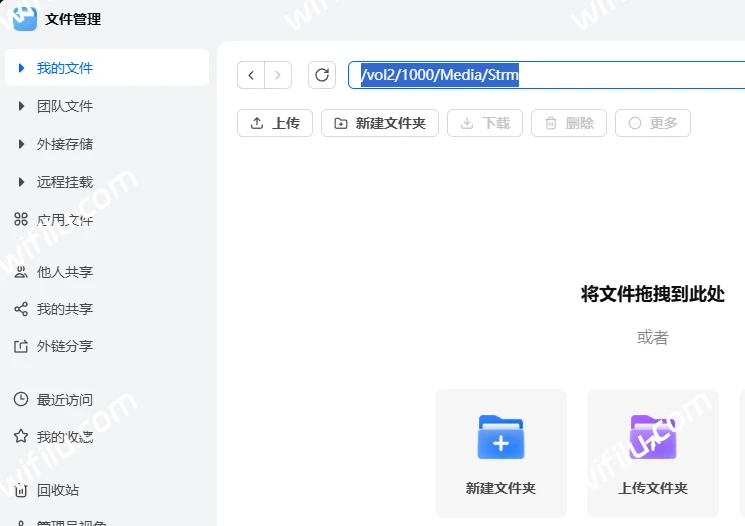Open 回收站 recycle bin
The height and width of the screenshot is (526, 745).
pyautogui.click(x=57, y=491)
